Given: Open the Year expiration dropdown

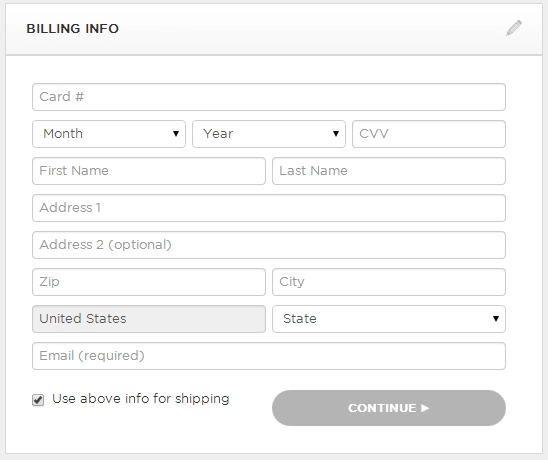Looking at the screenshot, I should coord(269,134).
